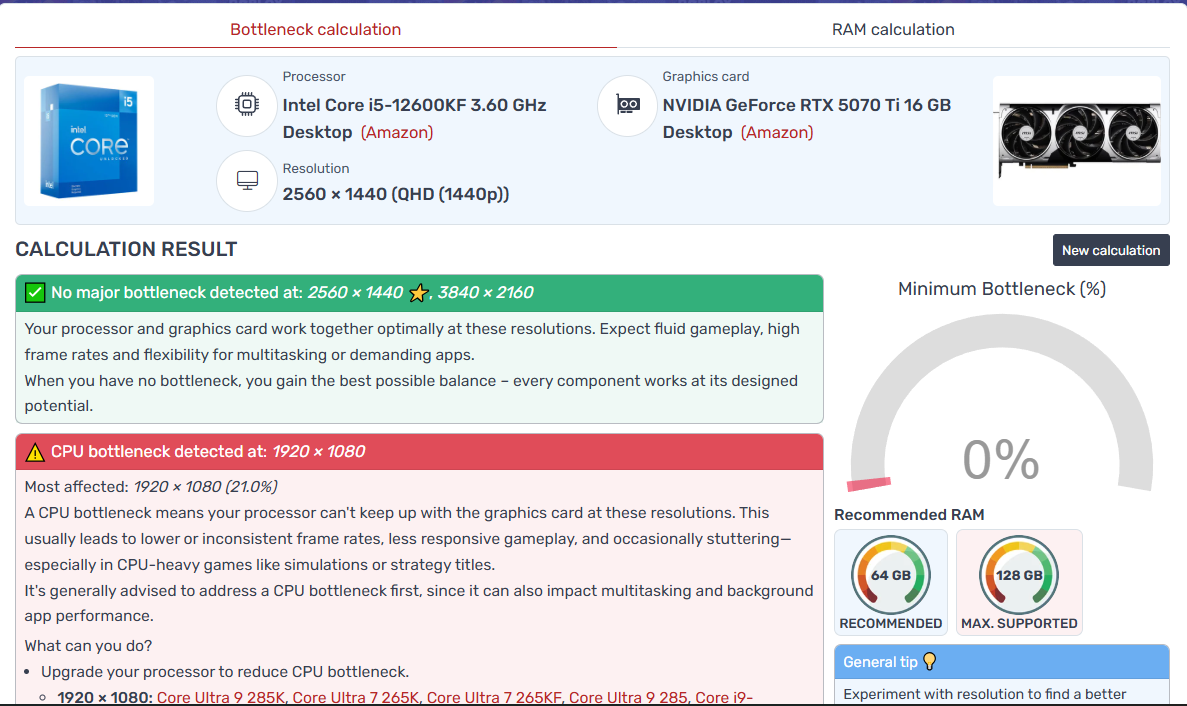
Task: Open the Core Ultra 7 265KF link
Action: pos(494,698)
